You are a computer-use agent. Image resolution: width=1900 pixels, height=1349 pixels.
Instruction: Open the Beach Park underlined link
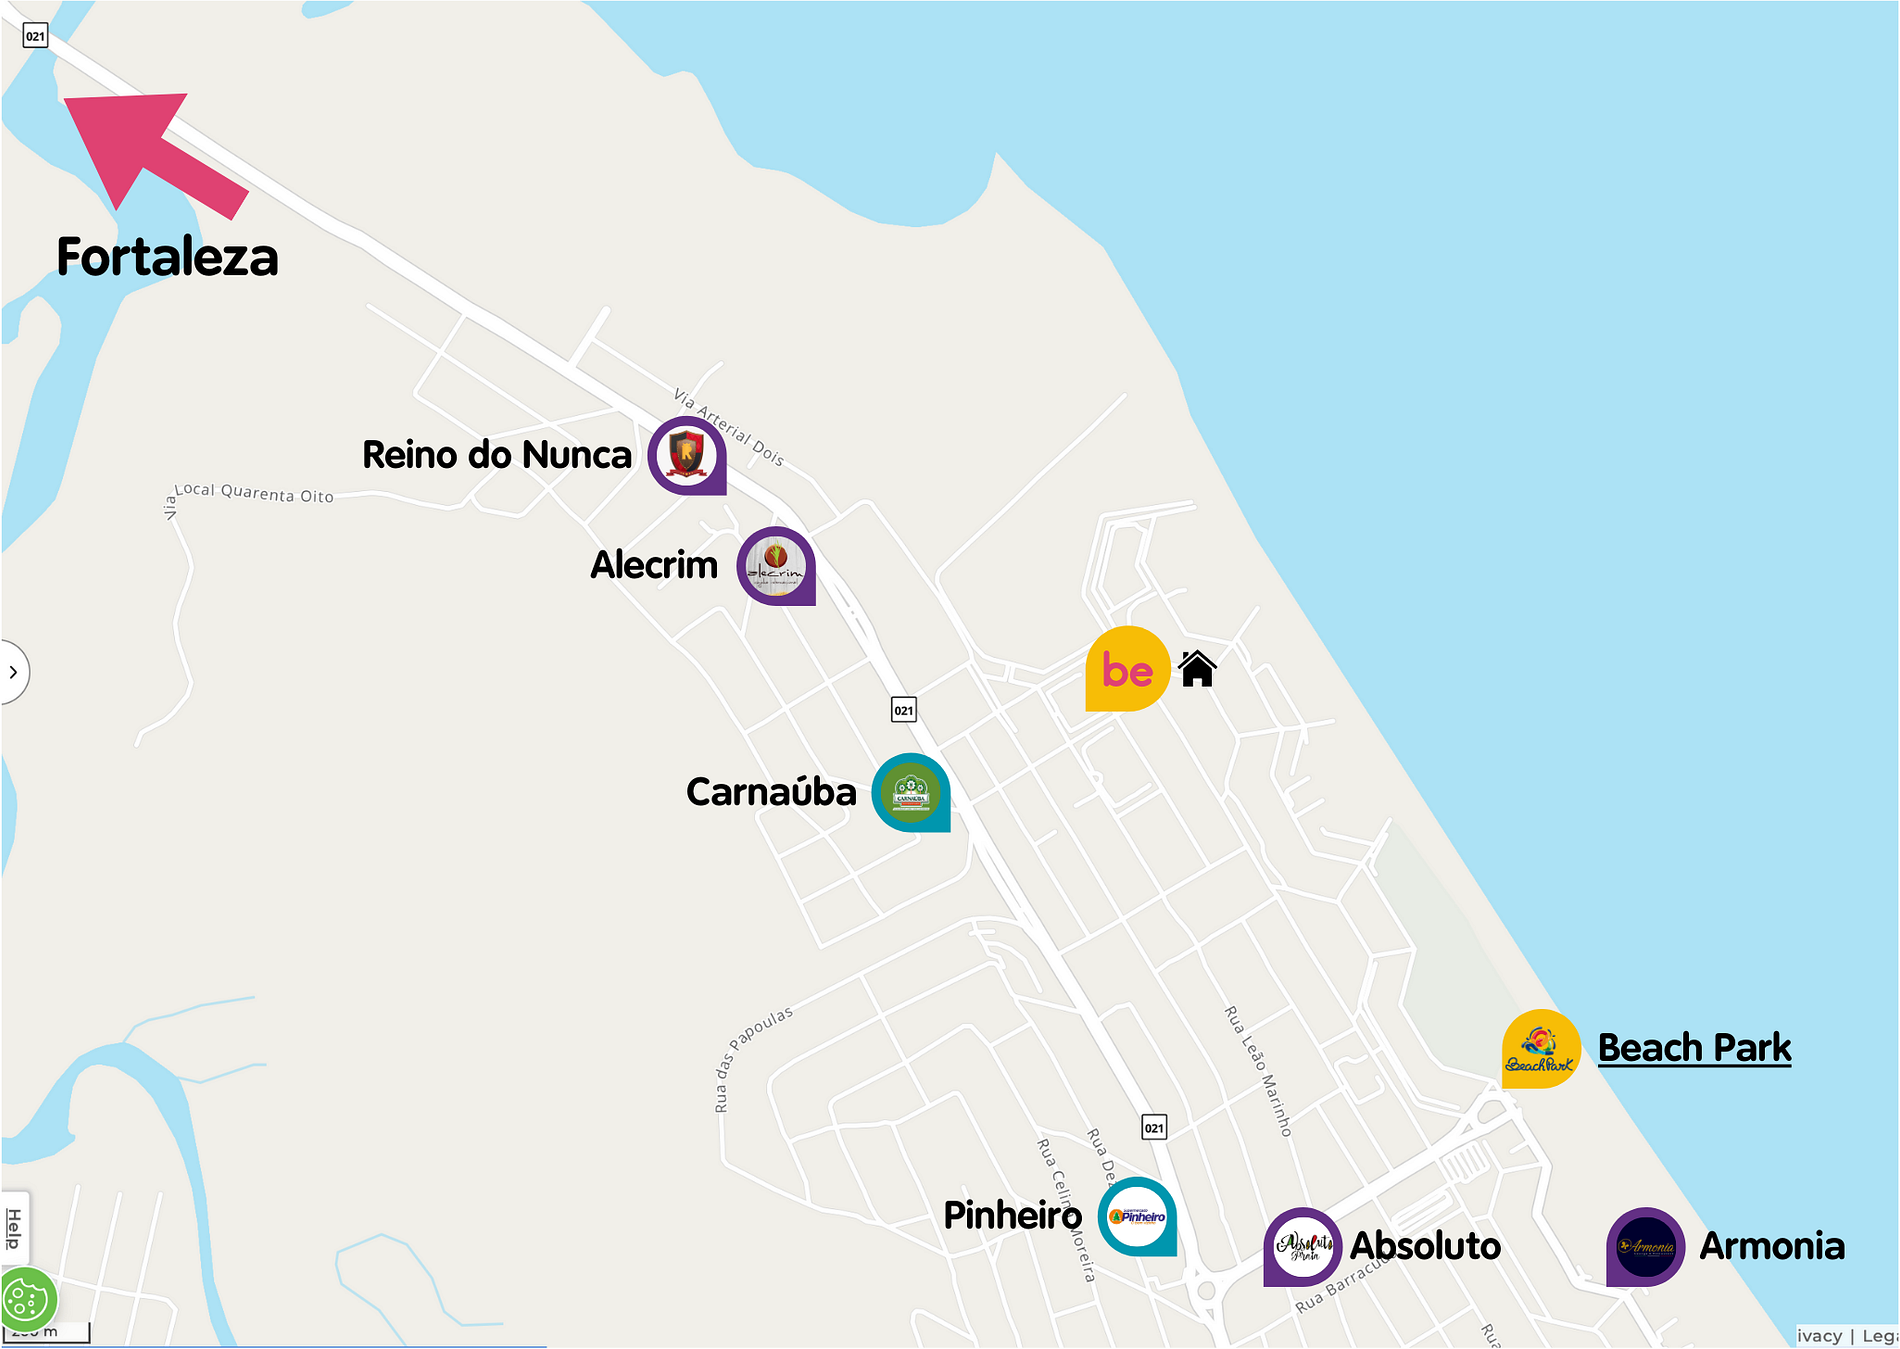(1695, 1047)
